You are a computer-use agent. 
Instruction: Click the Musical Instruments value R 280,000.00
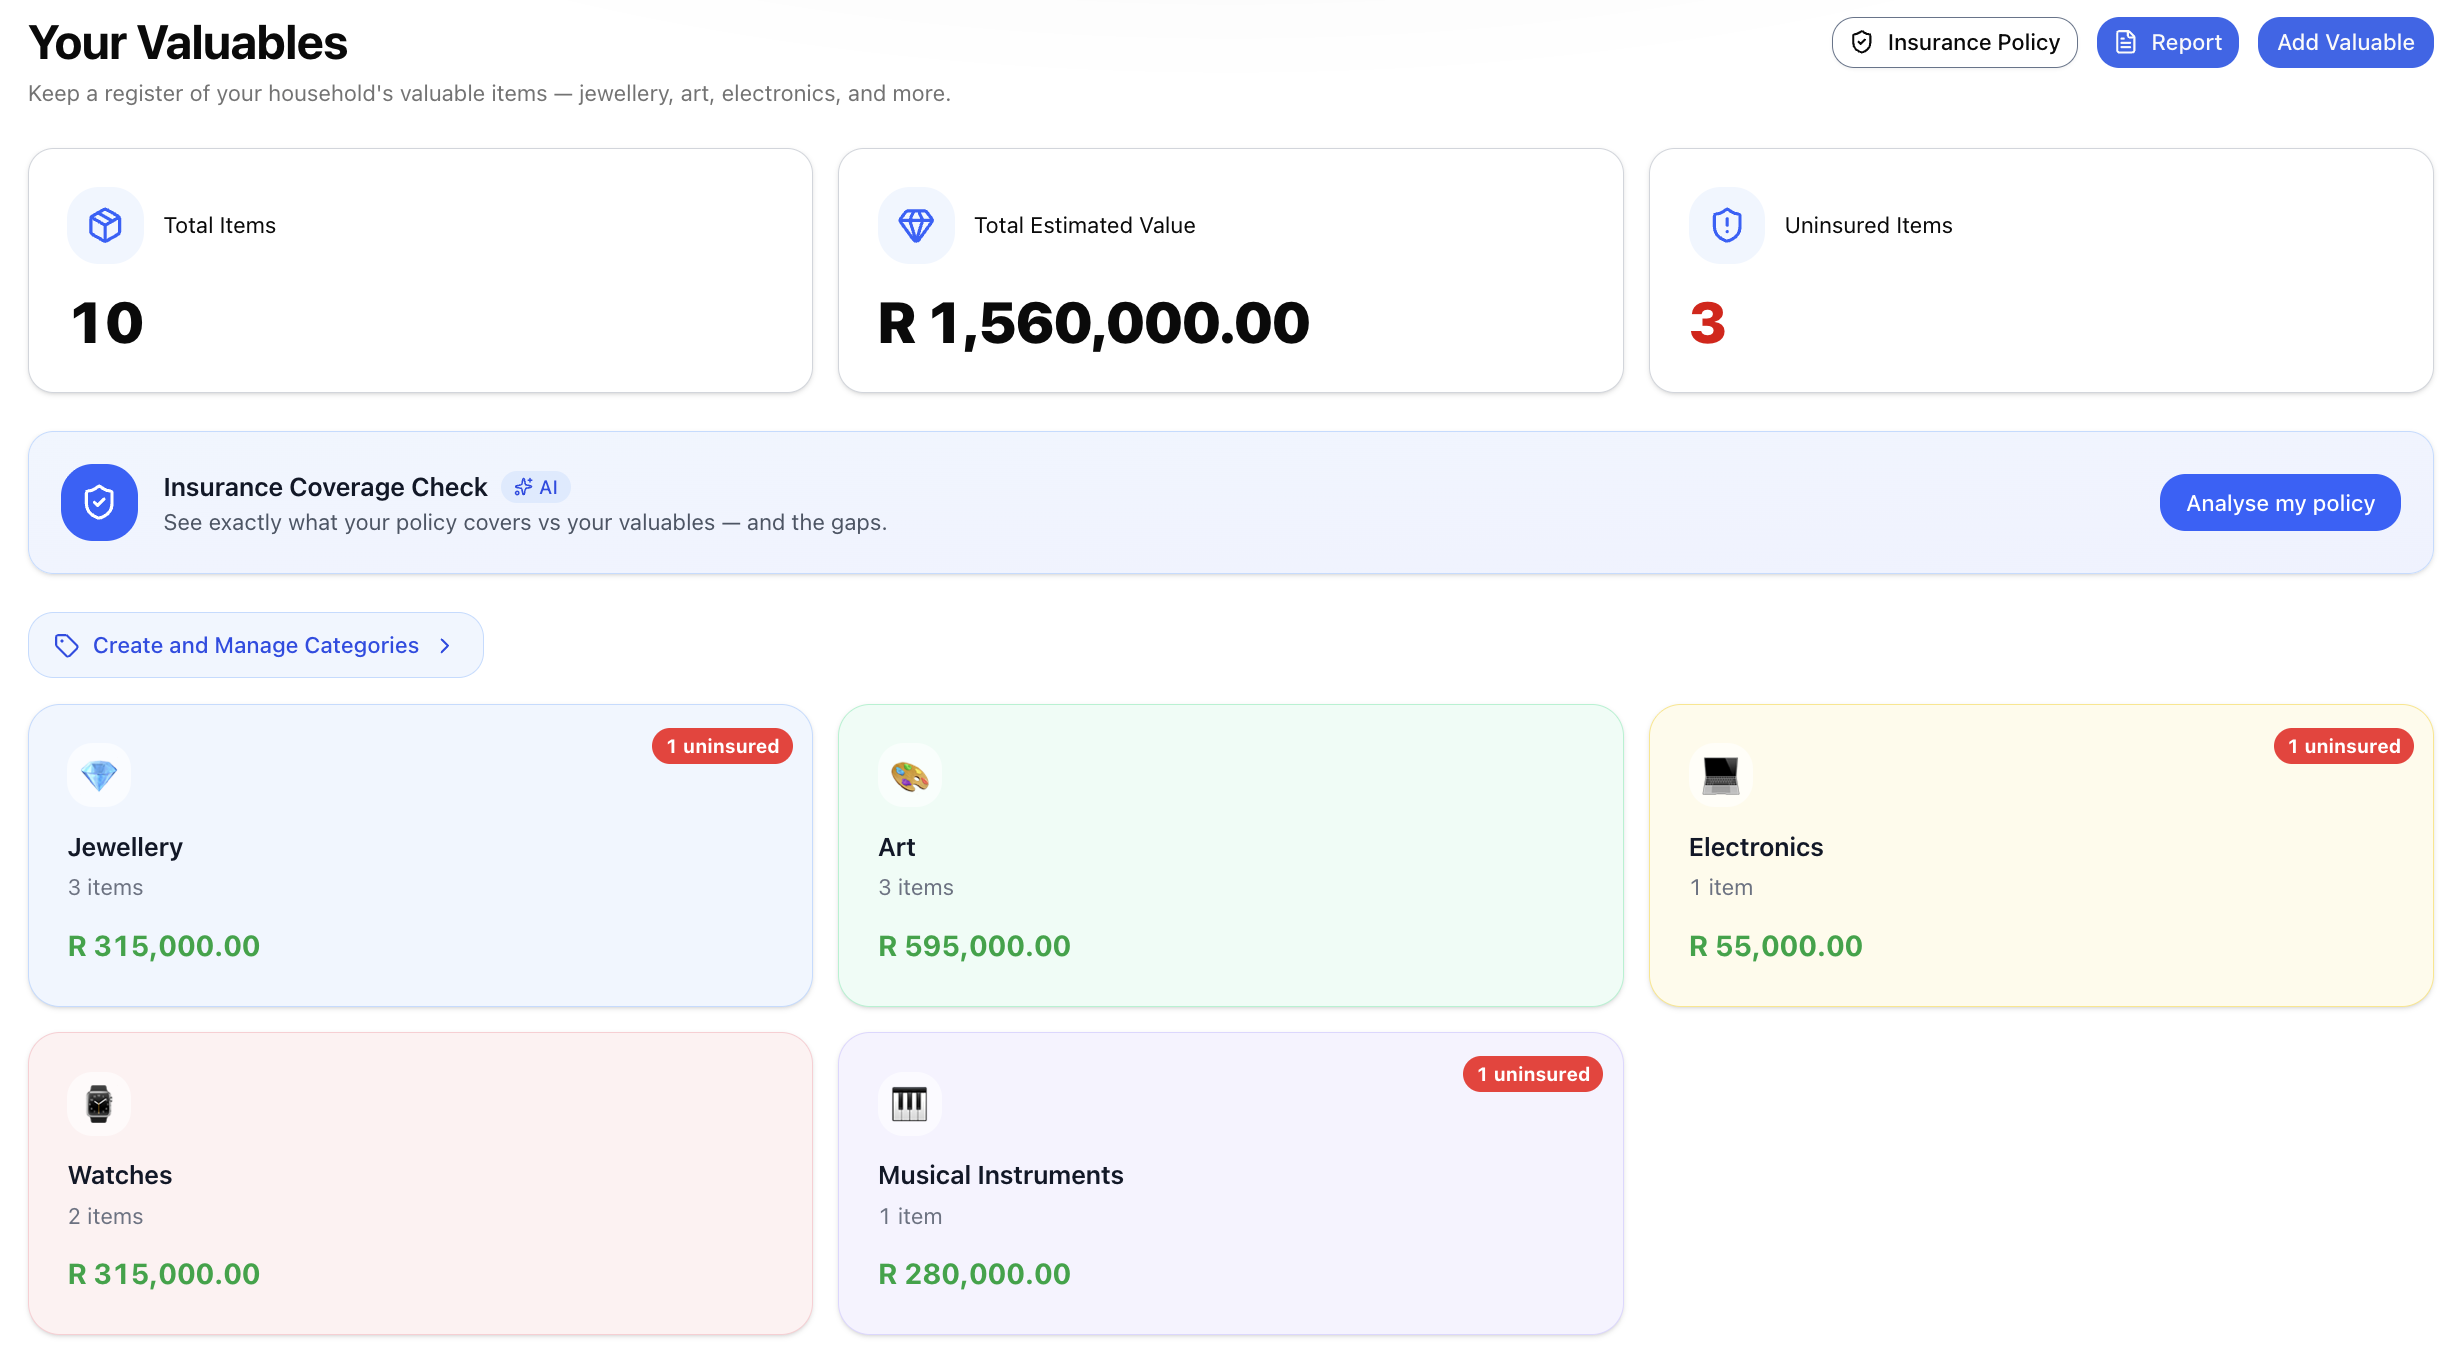[974, 1274]
